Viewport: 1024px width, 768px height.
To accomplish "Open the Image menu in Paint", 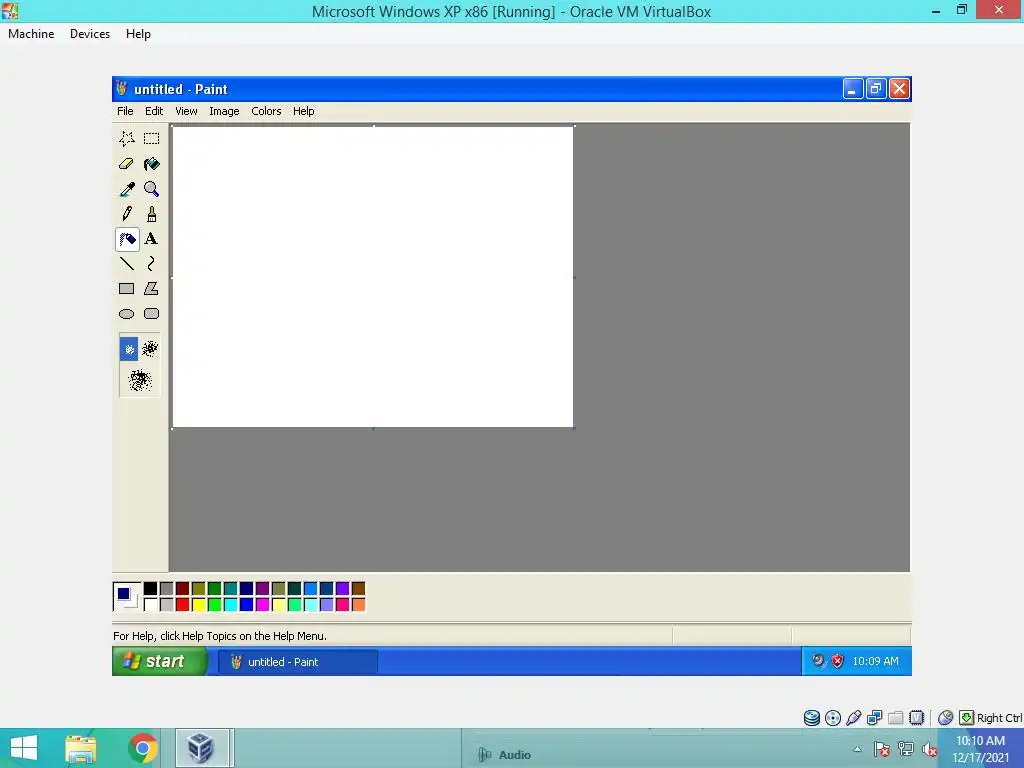I will click(x=224, y=111).
